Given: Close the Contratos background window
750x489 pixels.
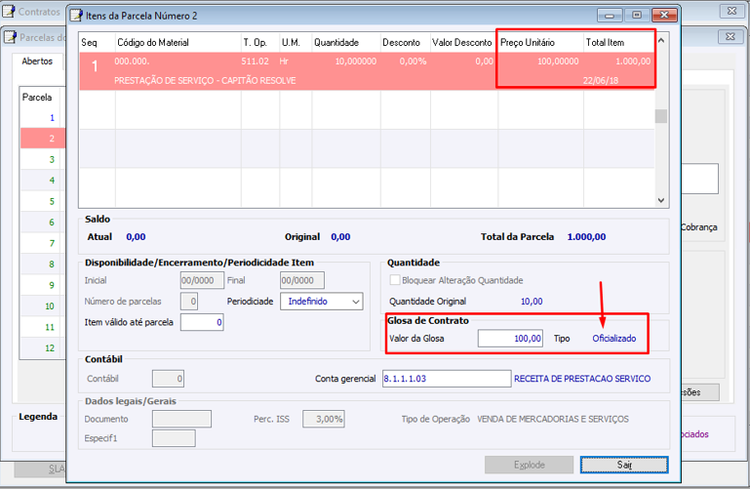Looking at the screenshot, I should pyautogui.click(x=732, y=11).
